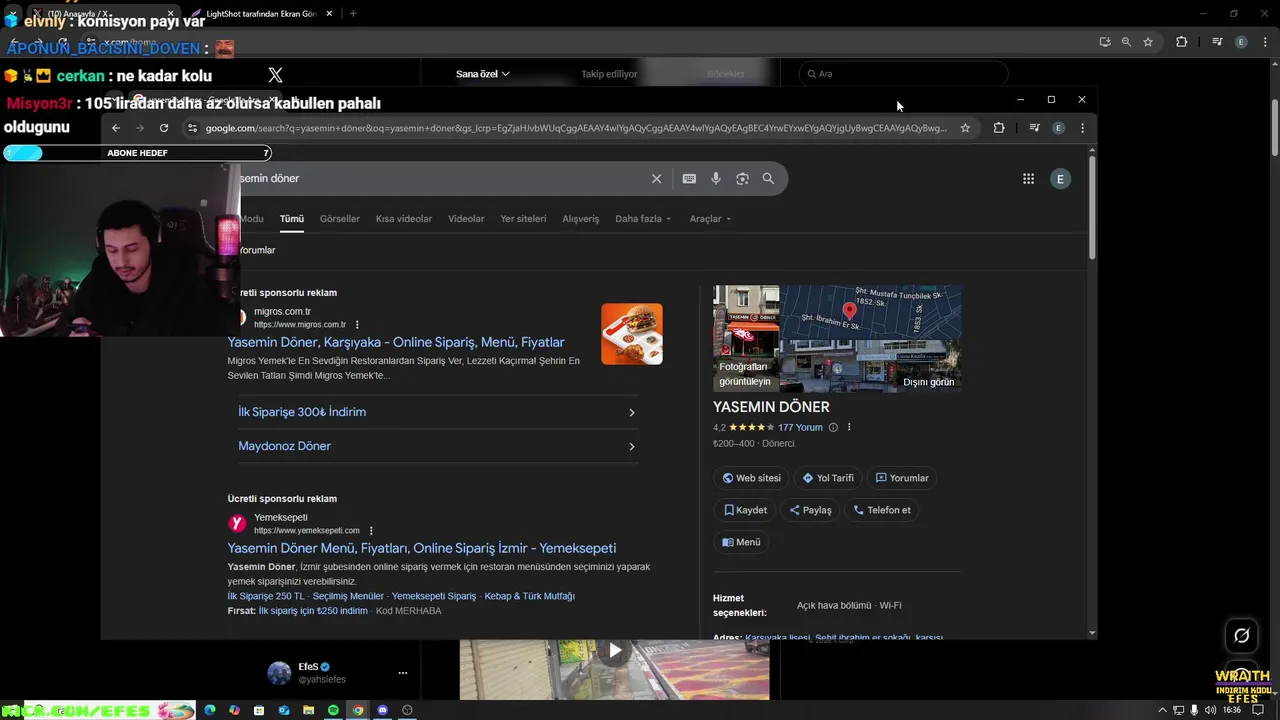
Task: Open Chrome three-dot menu in X window
Action: 1263,42
